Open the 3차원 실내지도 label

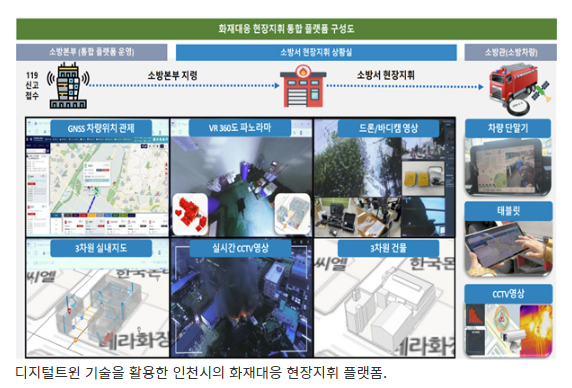pyautogui.click(x=101, y=248)
